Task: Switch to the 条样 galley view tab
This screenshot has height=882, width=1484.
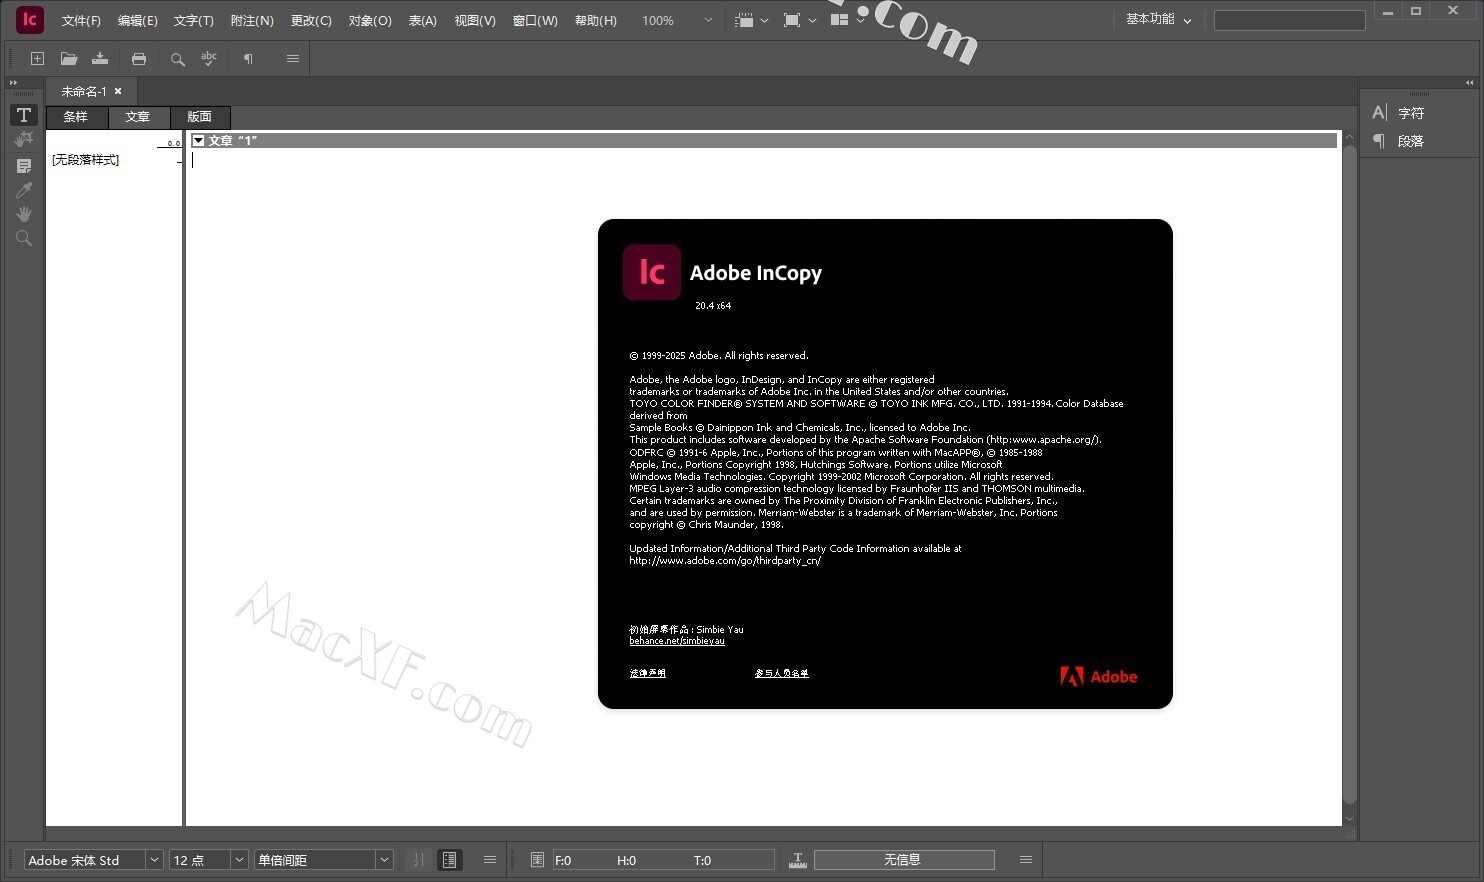Action: (x=76, y=117)
